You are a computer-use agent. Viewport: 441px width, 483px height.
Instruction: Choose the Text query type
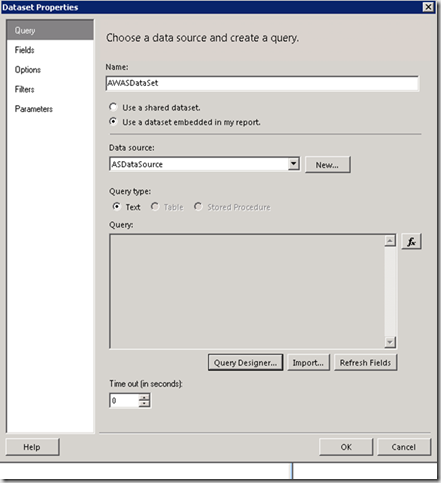116,207
